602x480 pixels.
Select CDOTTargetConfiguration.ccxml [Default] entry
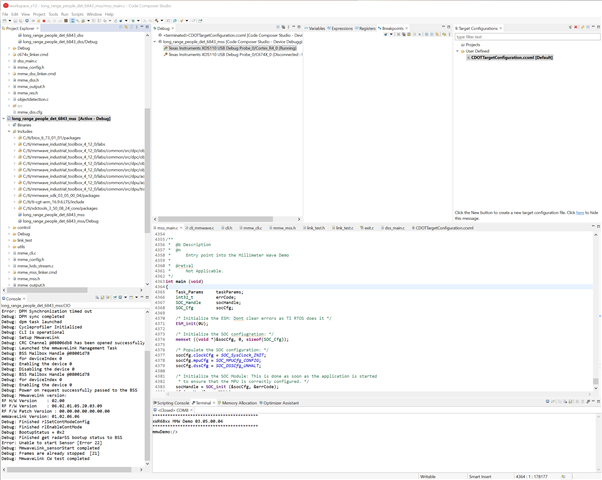[510, 58]
